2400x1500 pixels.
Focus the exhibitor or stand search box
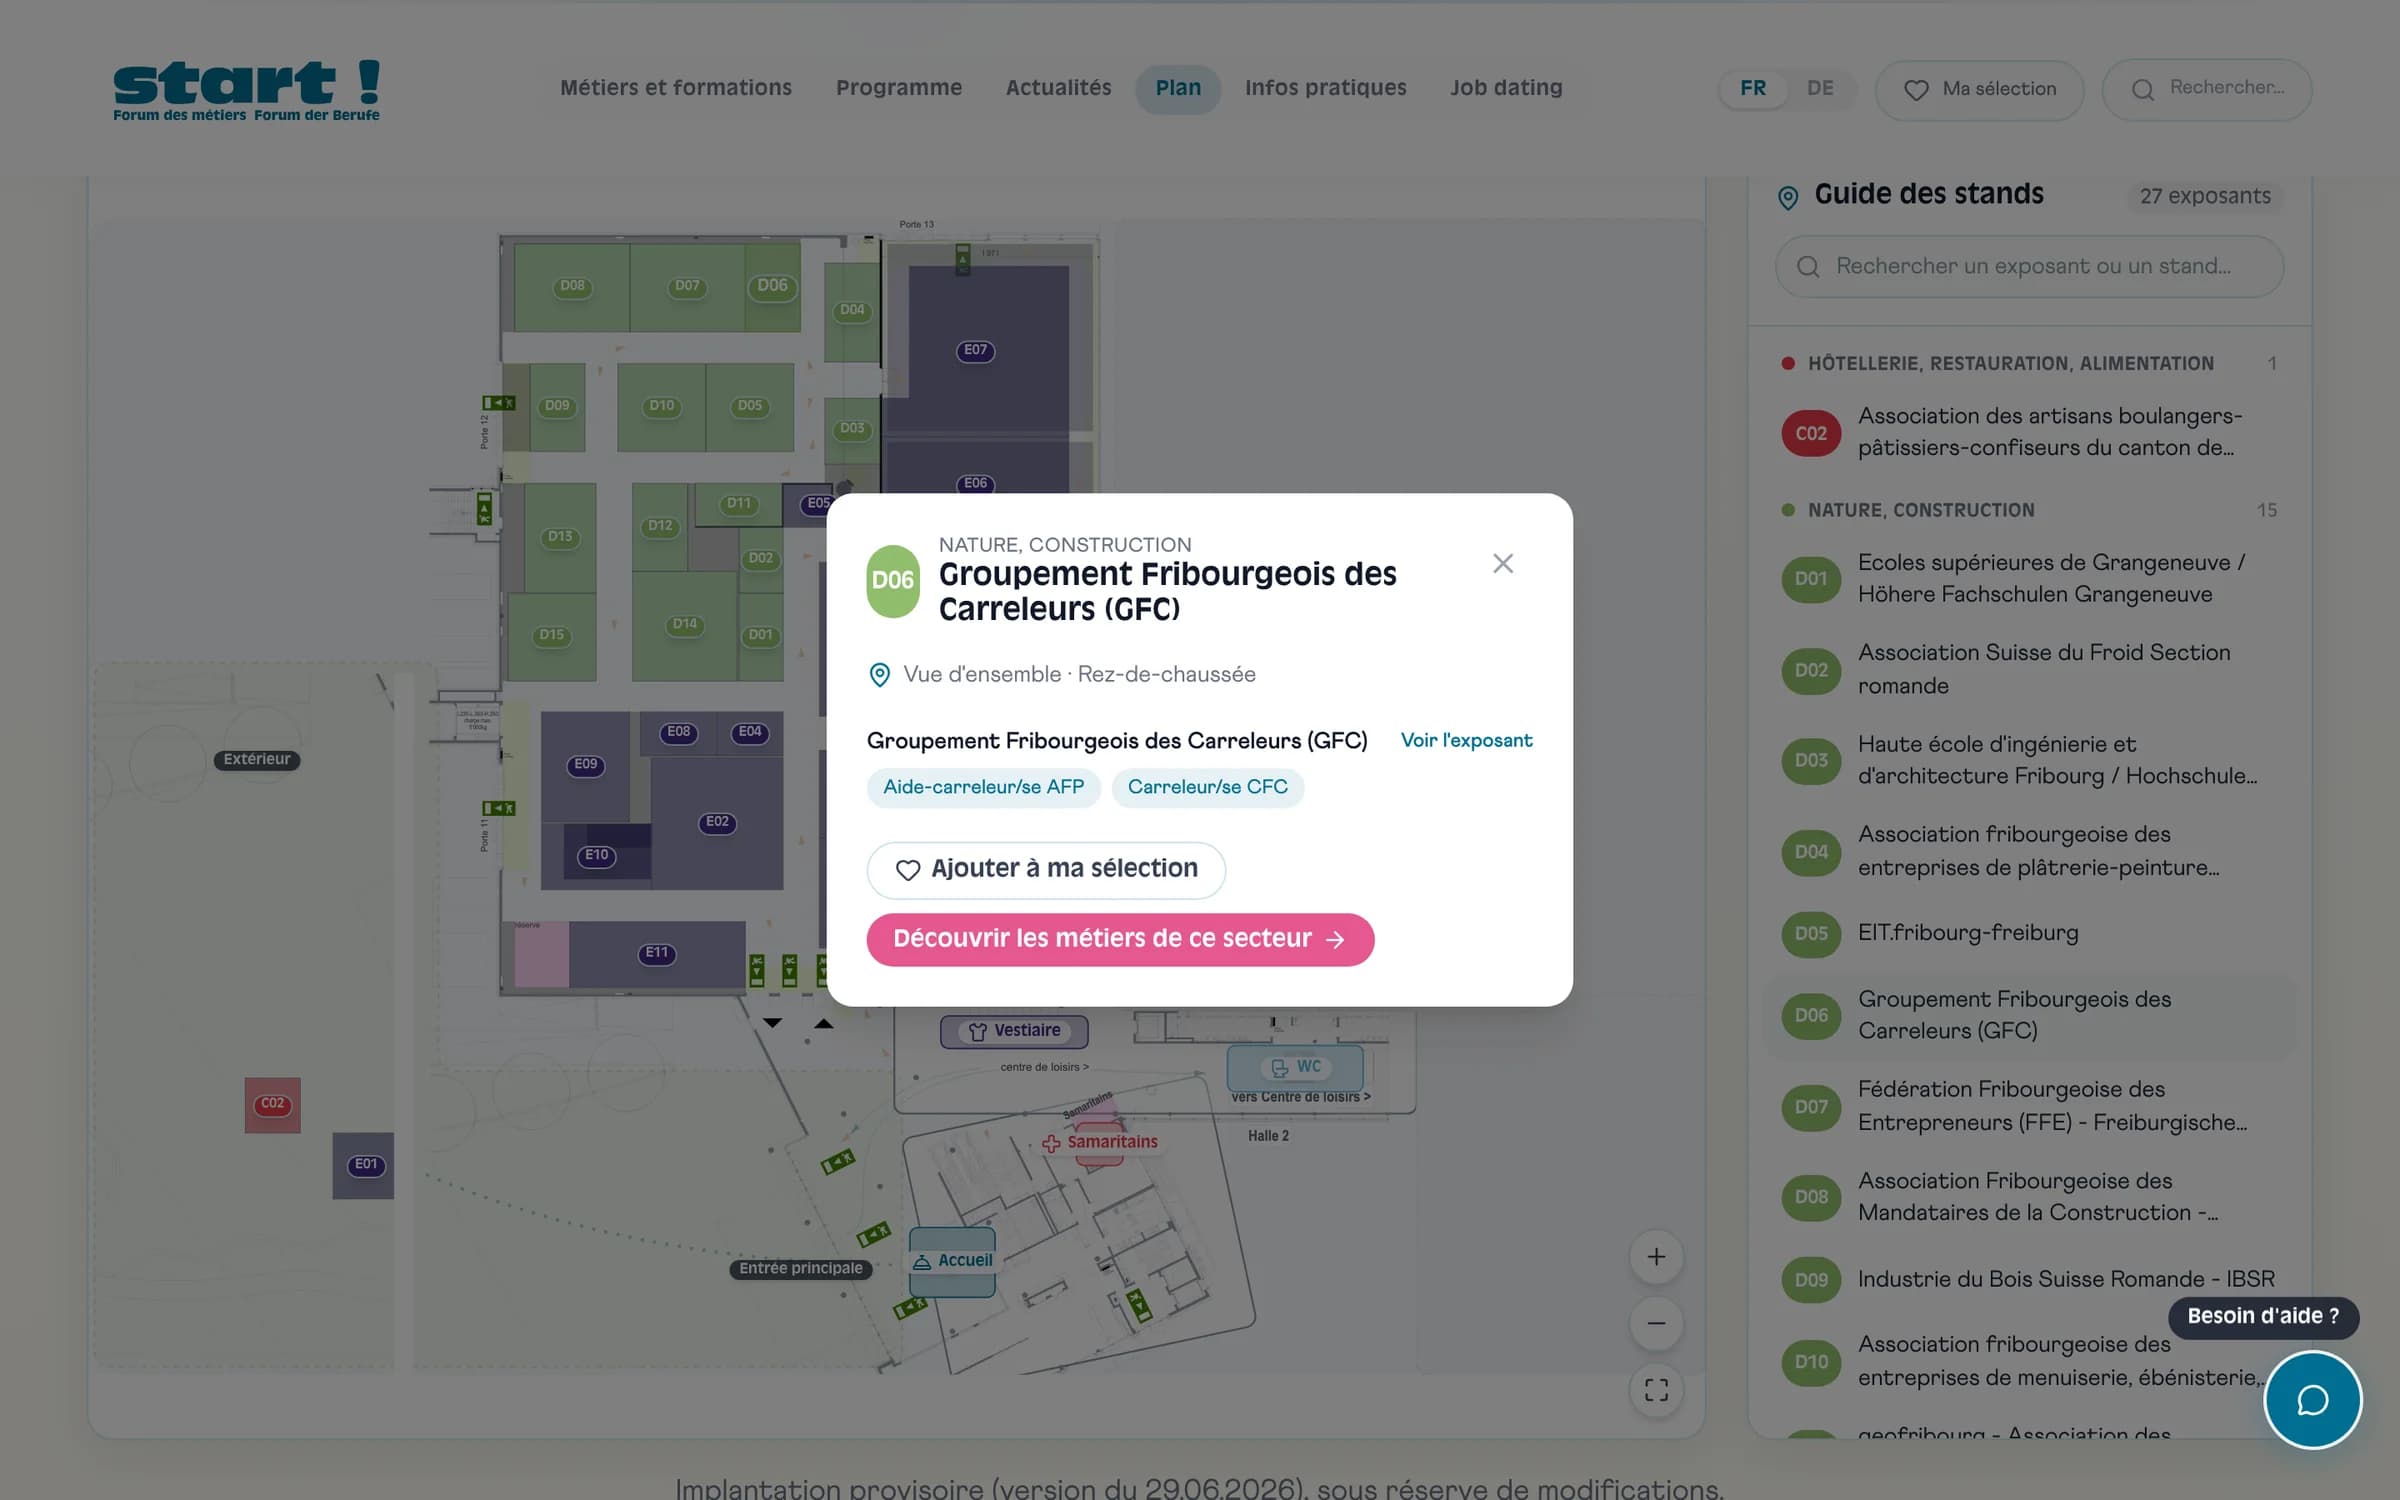coord(2029,266)
